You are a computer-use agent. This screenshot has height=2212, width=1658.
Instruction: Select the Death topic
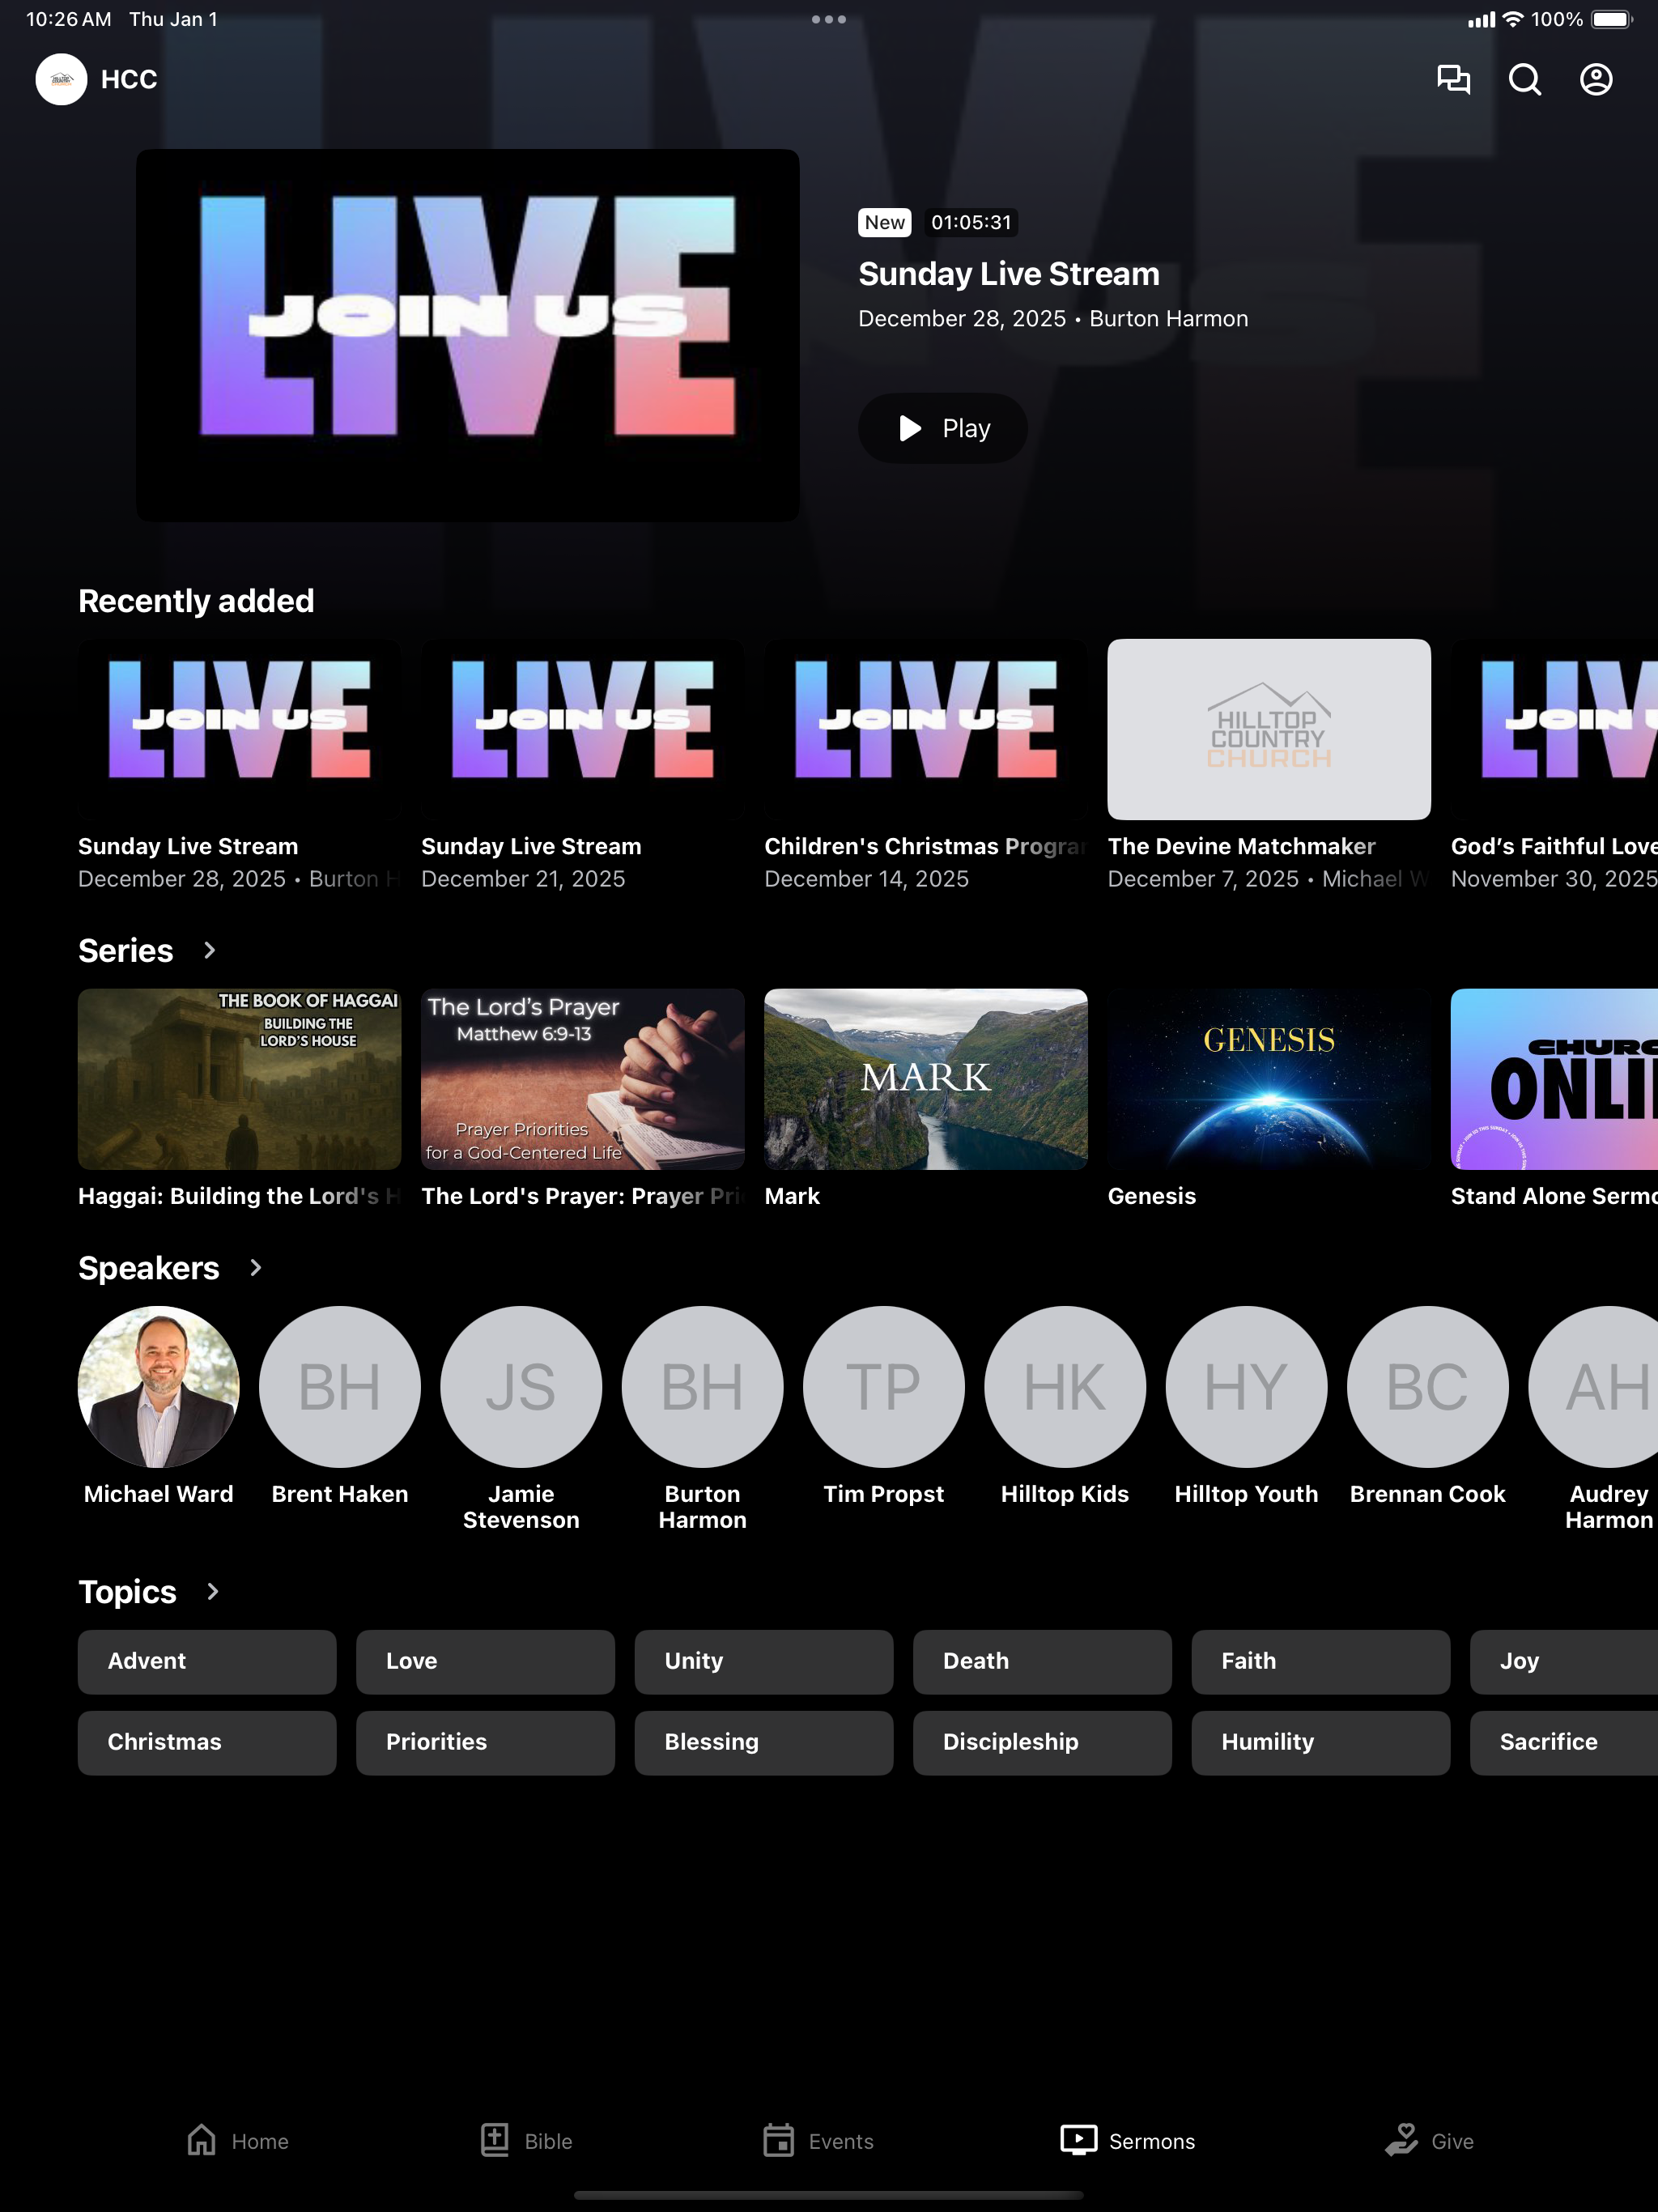coord(1042,1661)
